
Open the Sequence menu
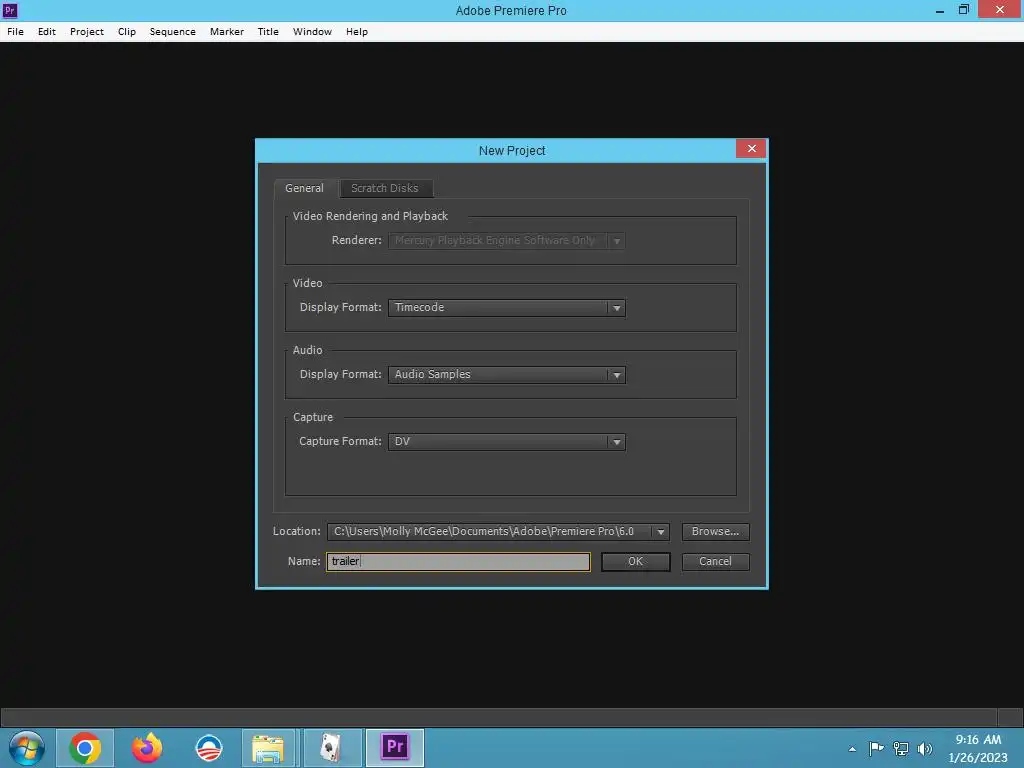(172, 31)
